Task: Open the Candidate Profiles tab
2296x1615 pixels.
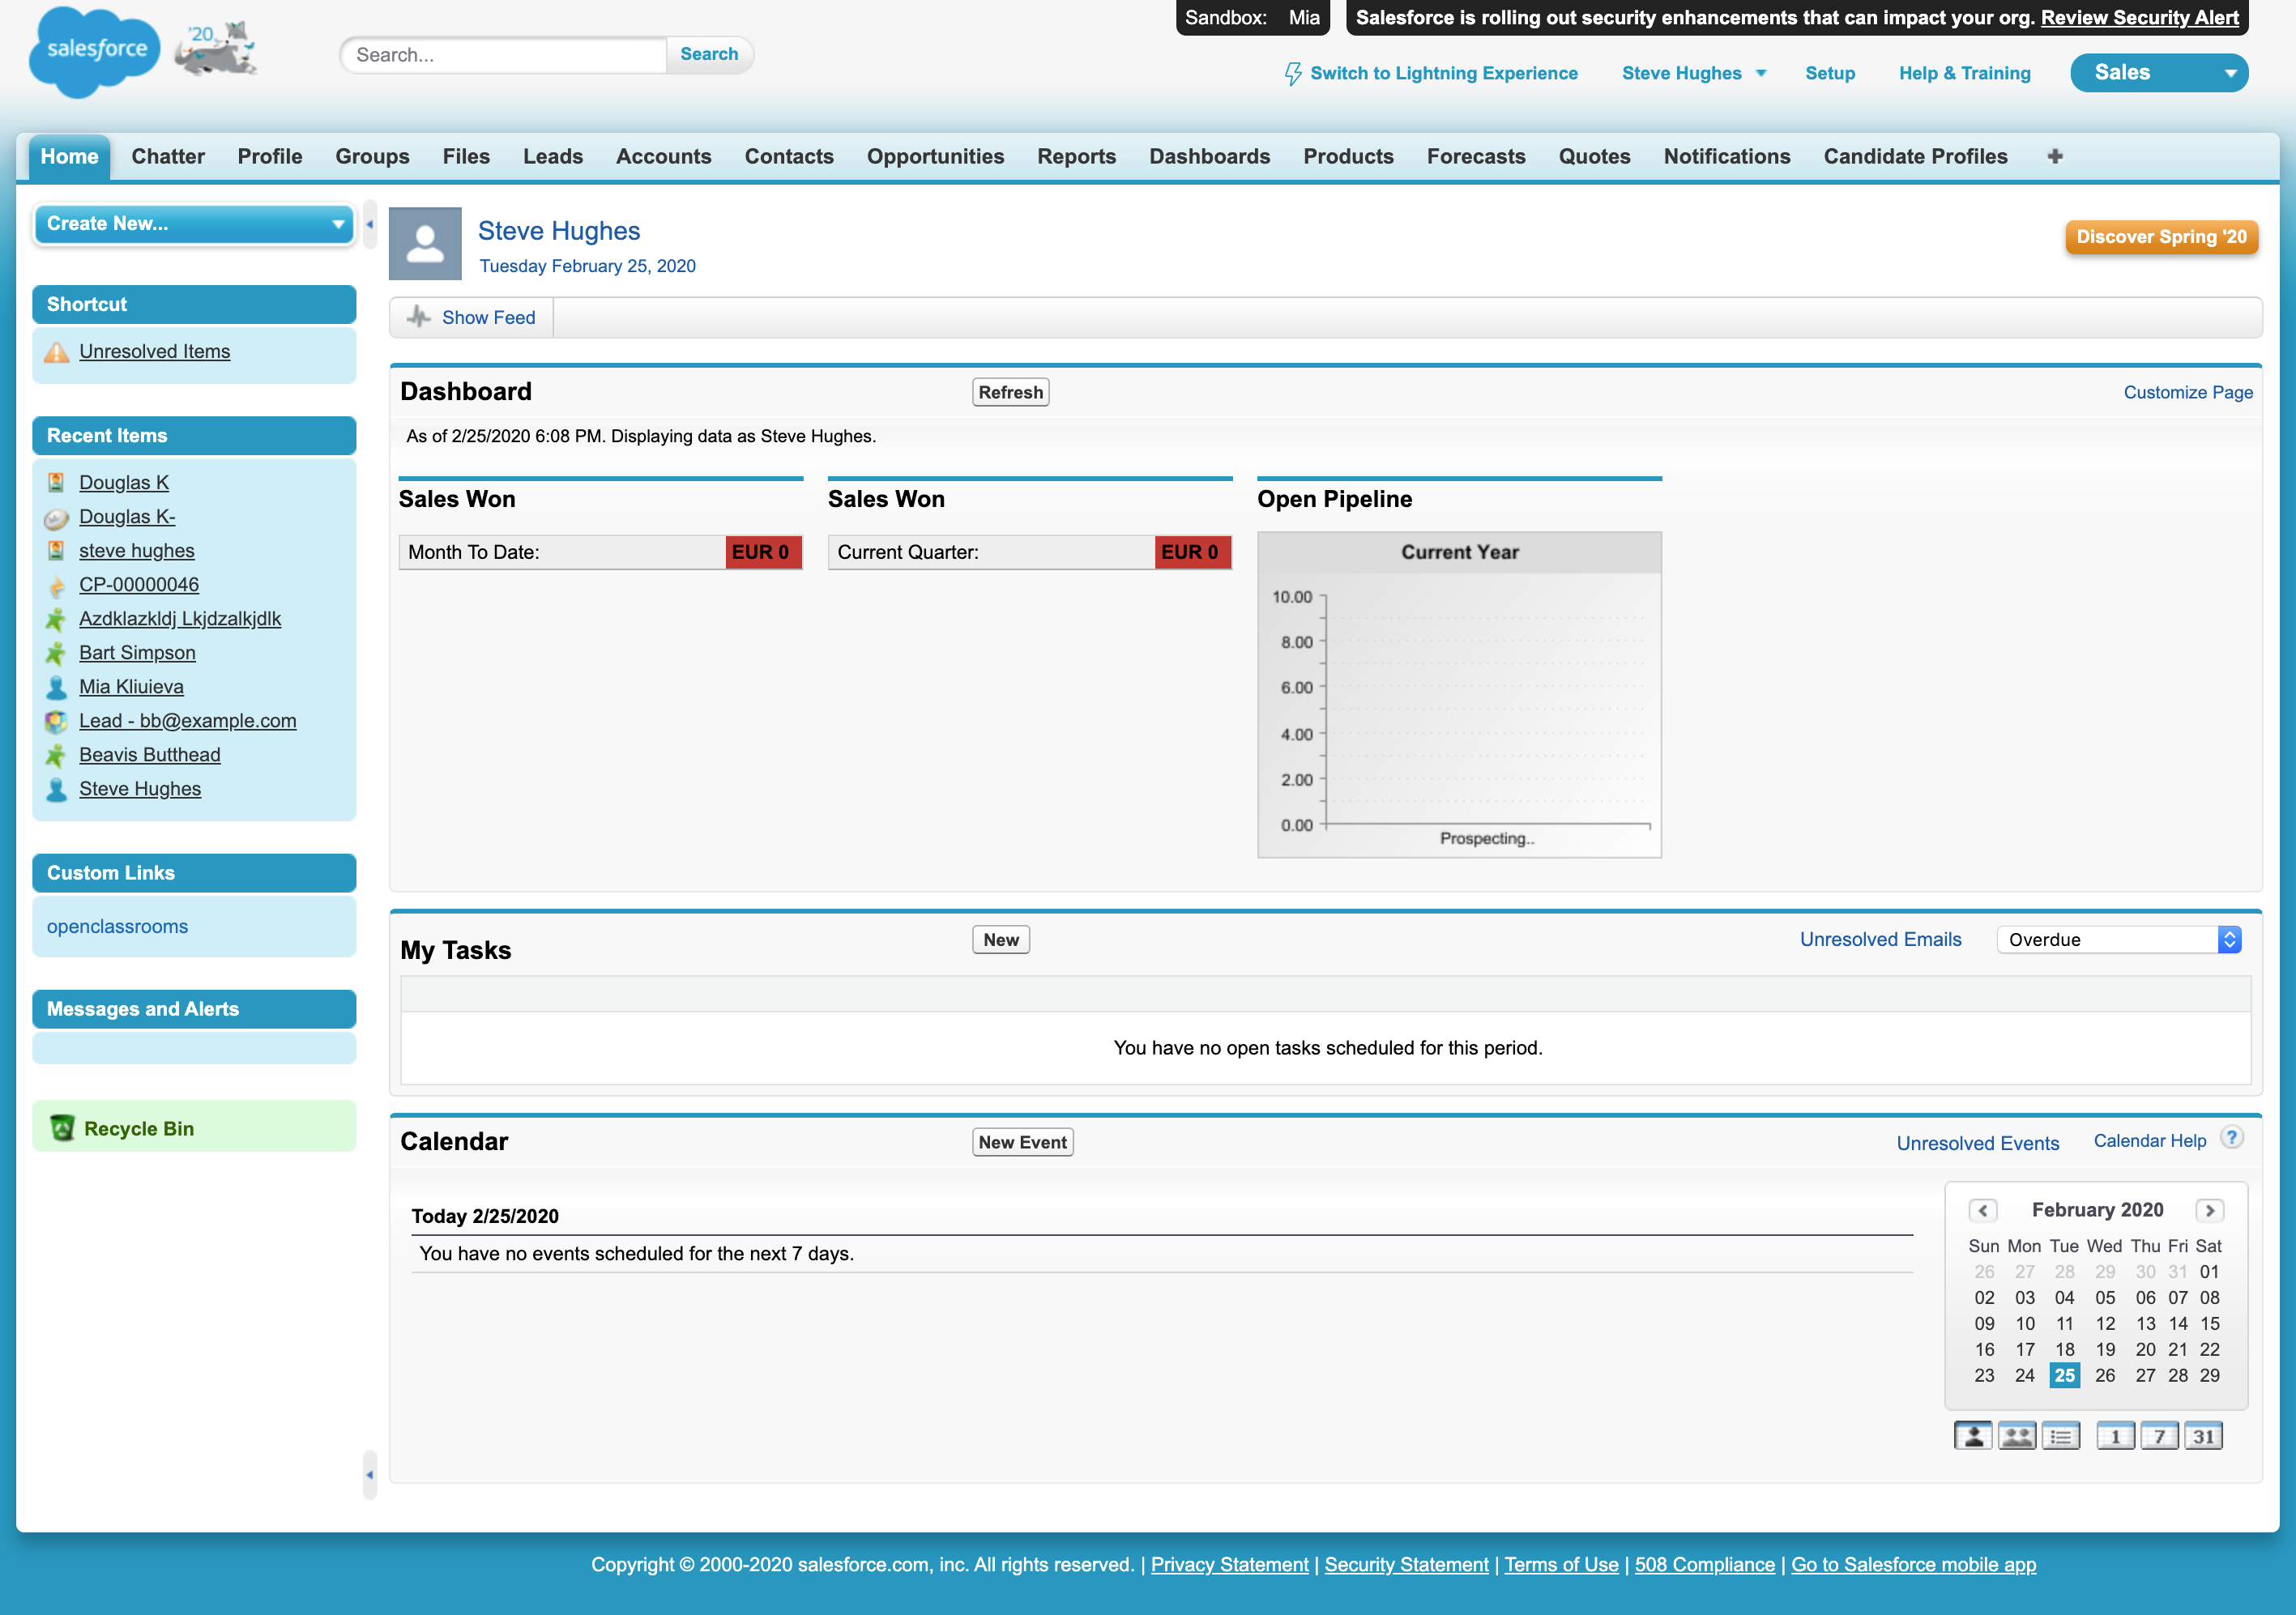Action: click(x=1915, y=156)
